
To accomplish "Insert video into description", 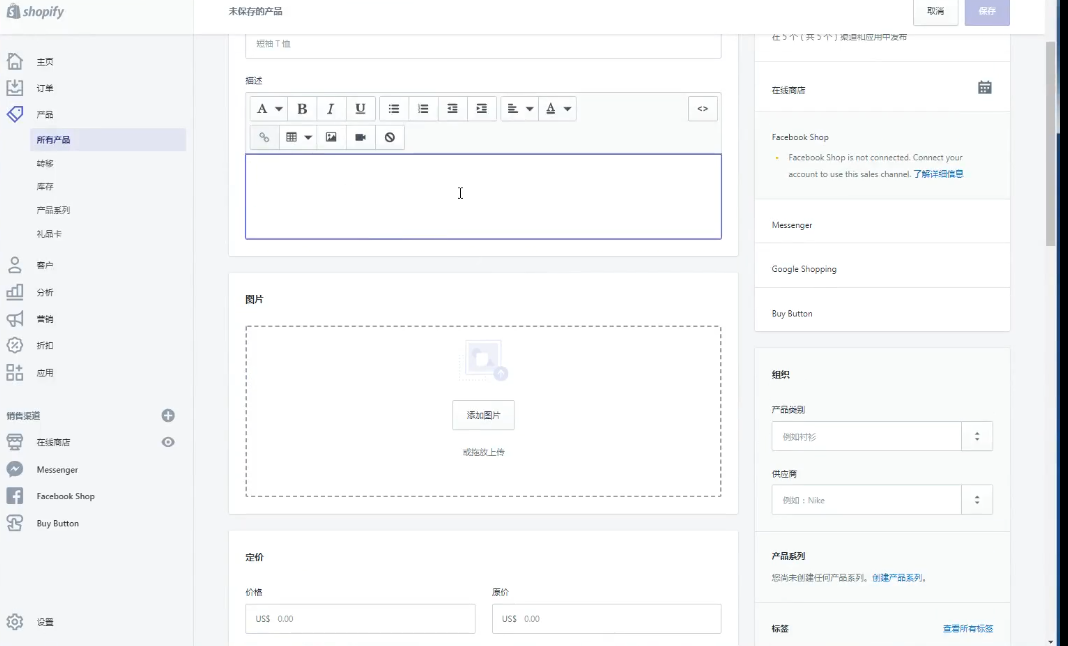I will (360, 137).
